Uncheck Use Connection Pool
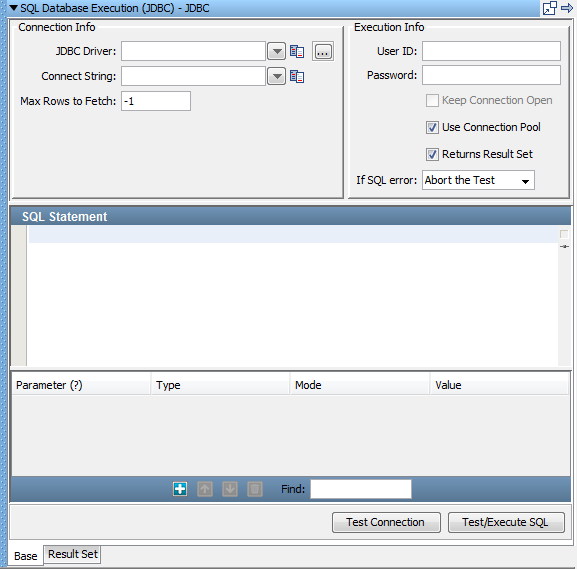This screenshot has height=569, width=577. click(x=432, y=127)
